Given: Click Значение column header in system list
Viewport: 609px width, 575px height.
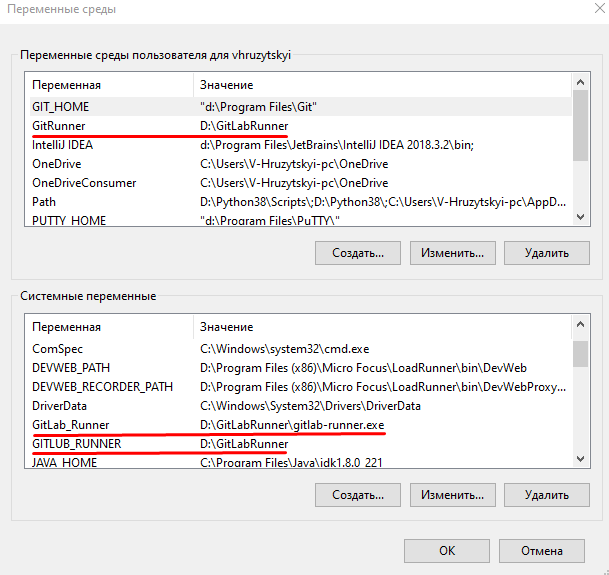Looking at the screenshot, I should coord(383,327).
